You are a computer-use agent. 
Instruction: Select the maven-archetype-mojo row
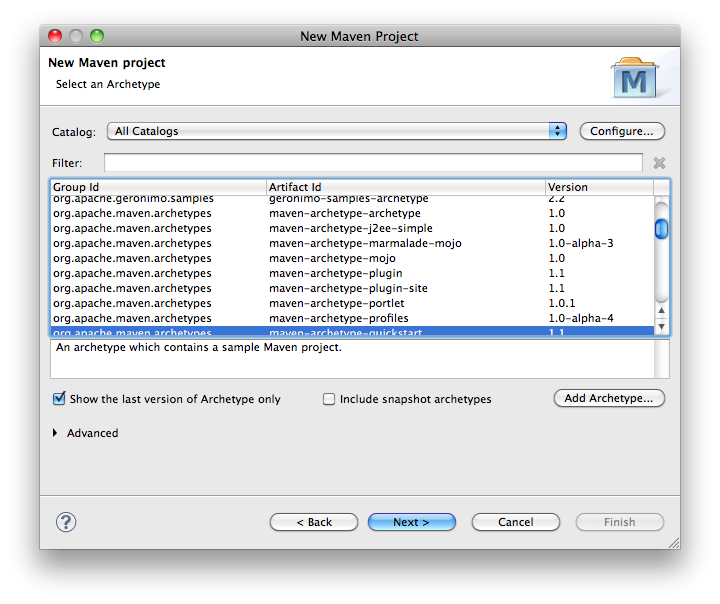pyautogui.click(x=352, y=258)
